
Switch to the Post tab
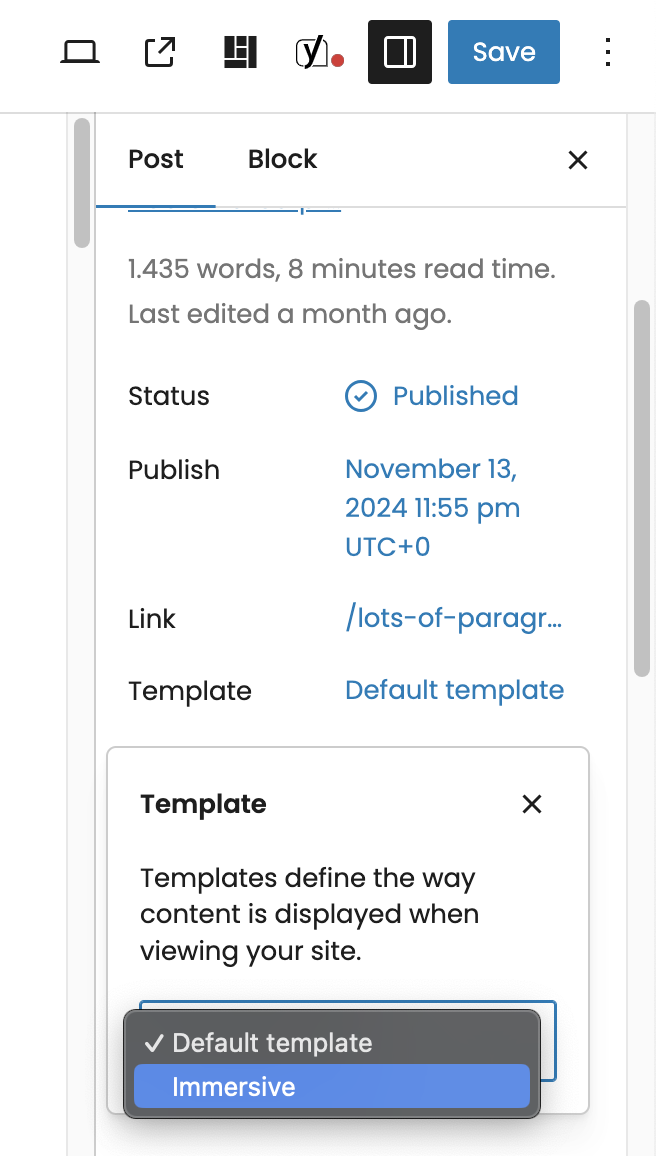click(x=156, y=159)
